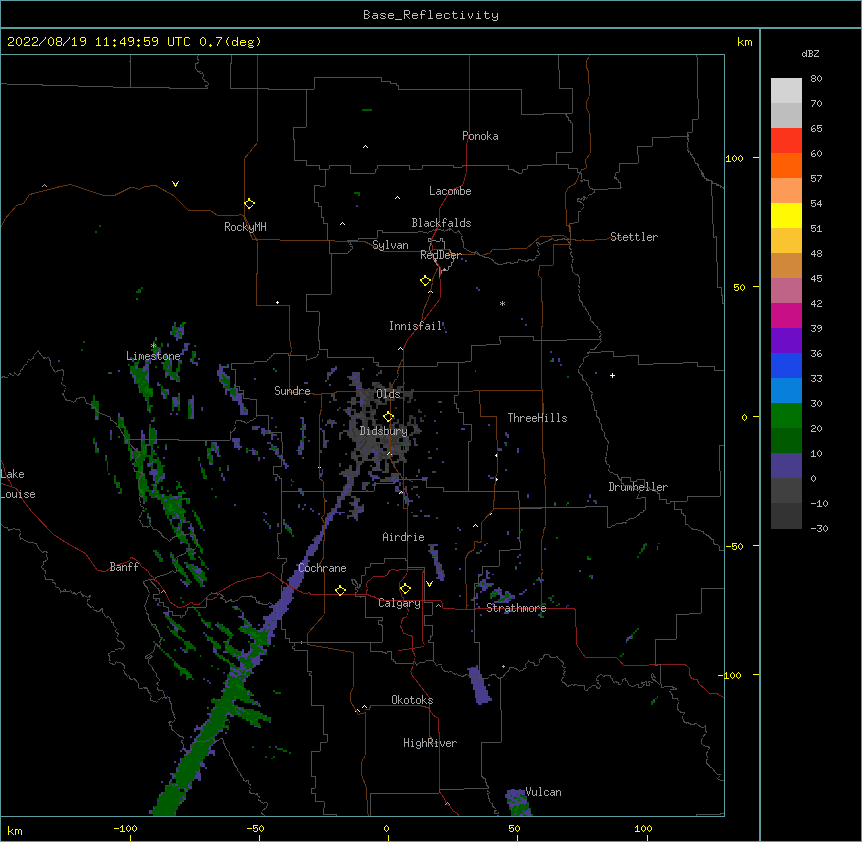Select the violet purple swatch in dBZ legend
This screenshot has width=862, height=842.
click(786, 341)
